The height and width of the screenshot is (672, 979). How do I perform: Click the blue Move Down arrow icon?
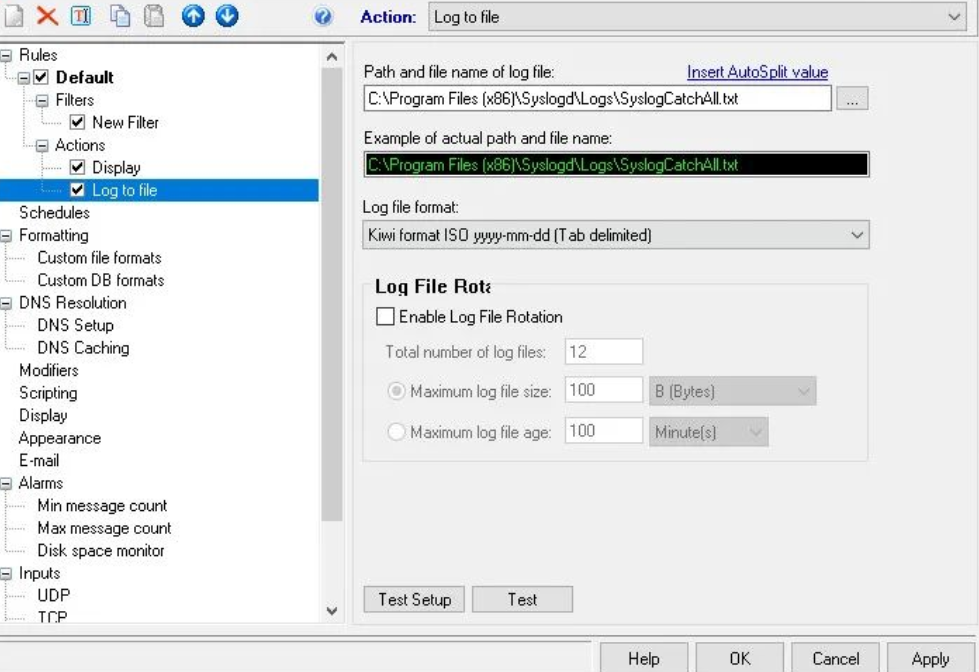point(227,16)
